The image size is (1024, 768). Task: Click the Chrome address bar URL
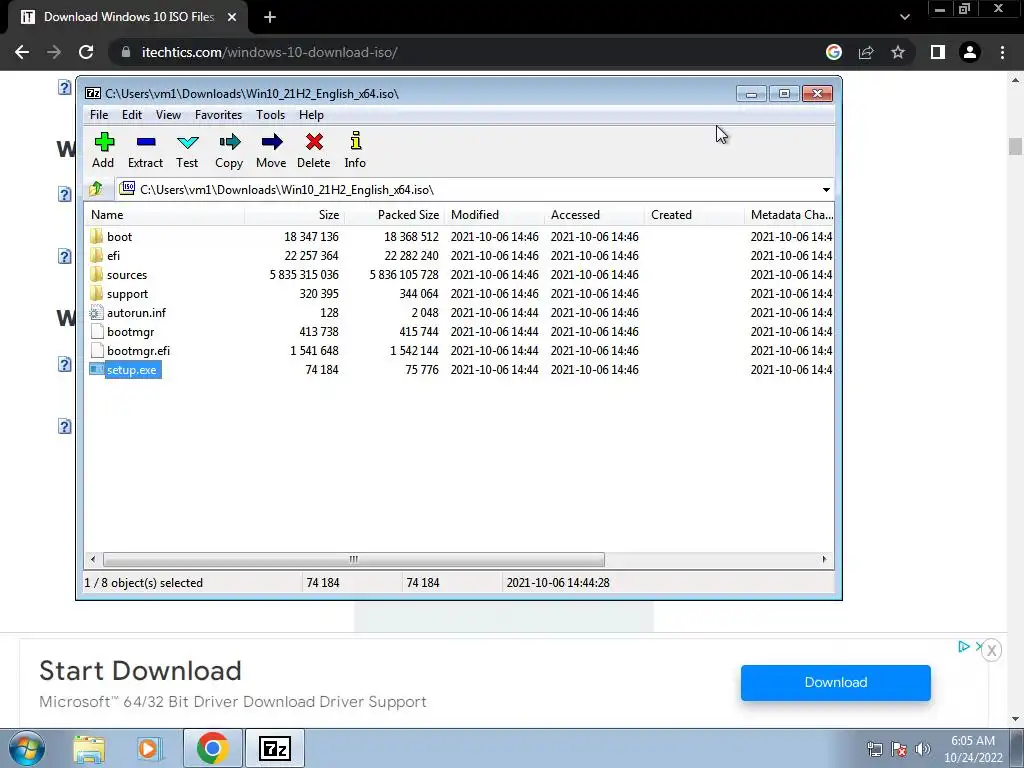point(270,52)
